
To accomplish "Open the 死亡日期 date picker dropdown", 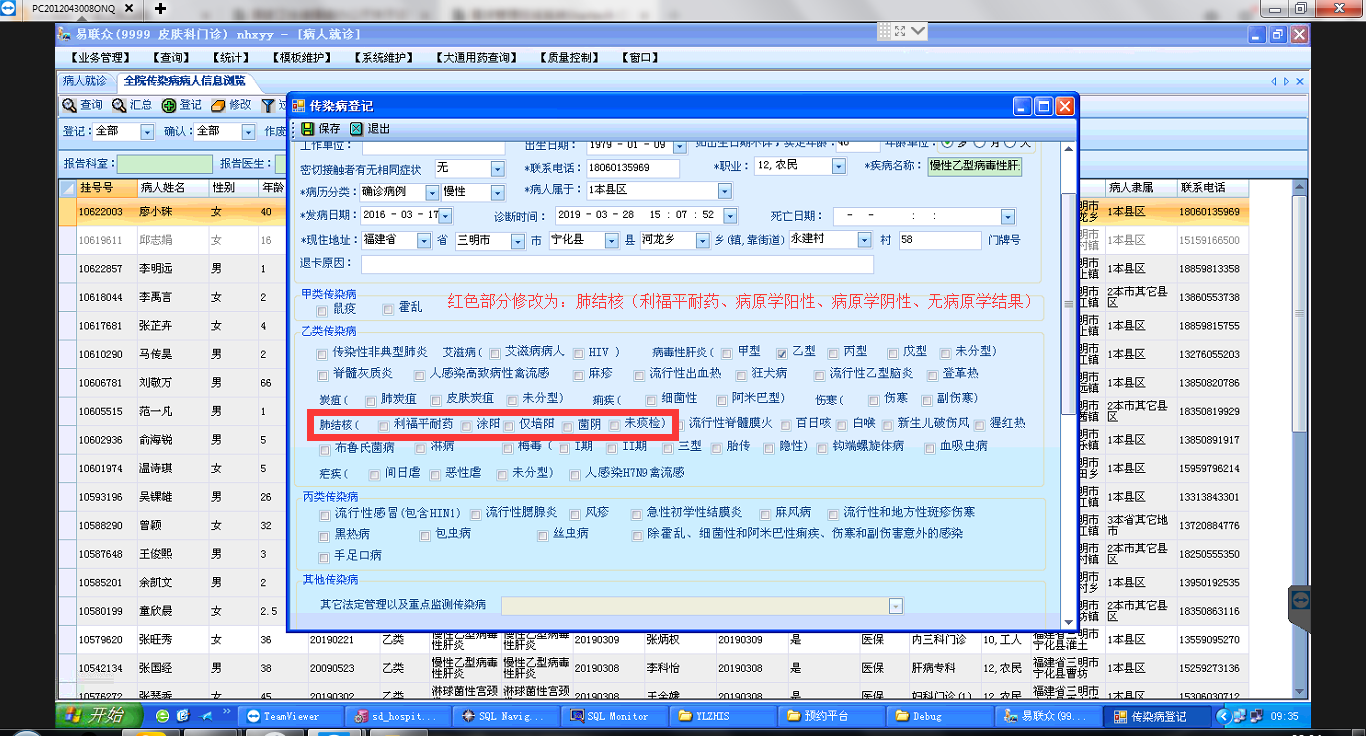I will [1008, 217].
